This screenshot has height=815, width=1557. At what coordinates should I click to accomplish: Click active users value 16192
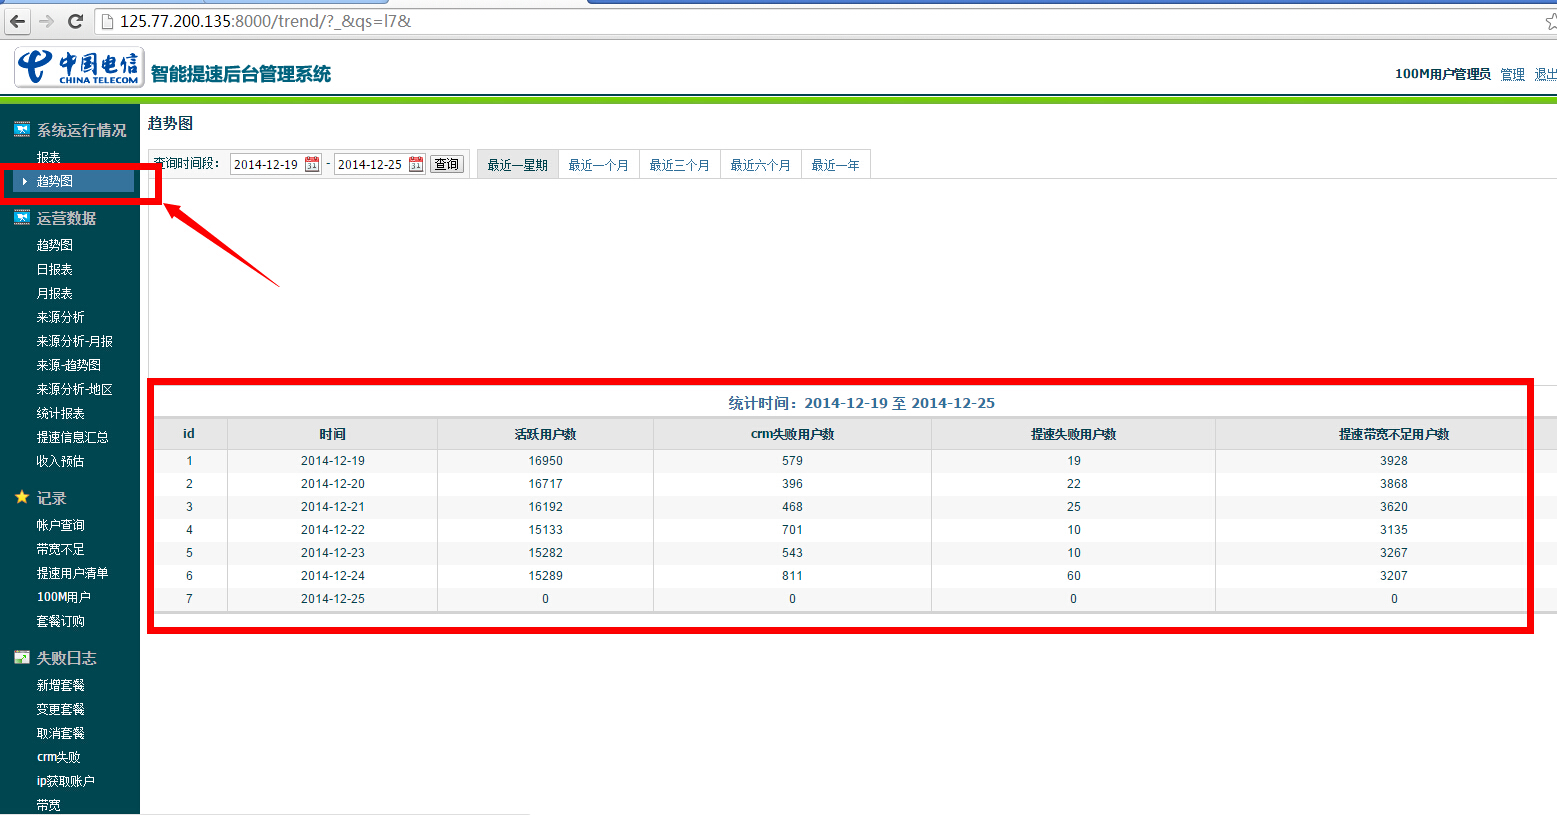click(545, 507)
